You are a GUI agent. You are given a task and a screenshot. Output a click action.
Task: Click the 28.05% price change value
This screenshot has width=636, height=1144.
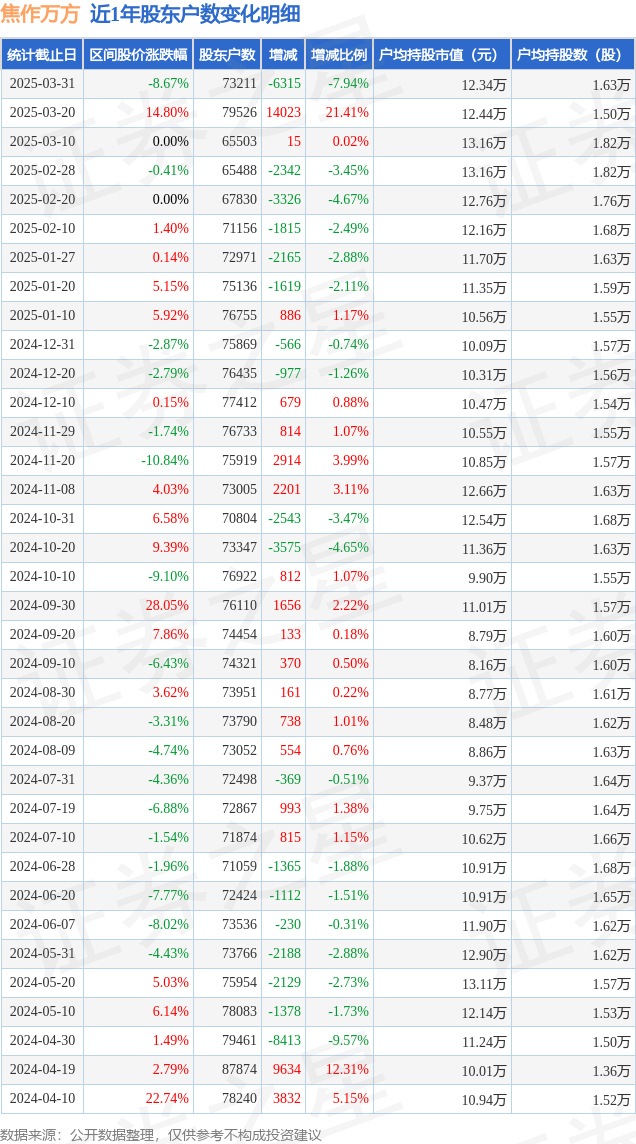click(168, 606)
